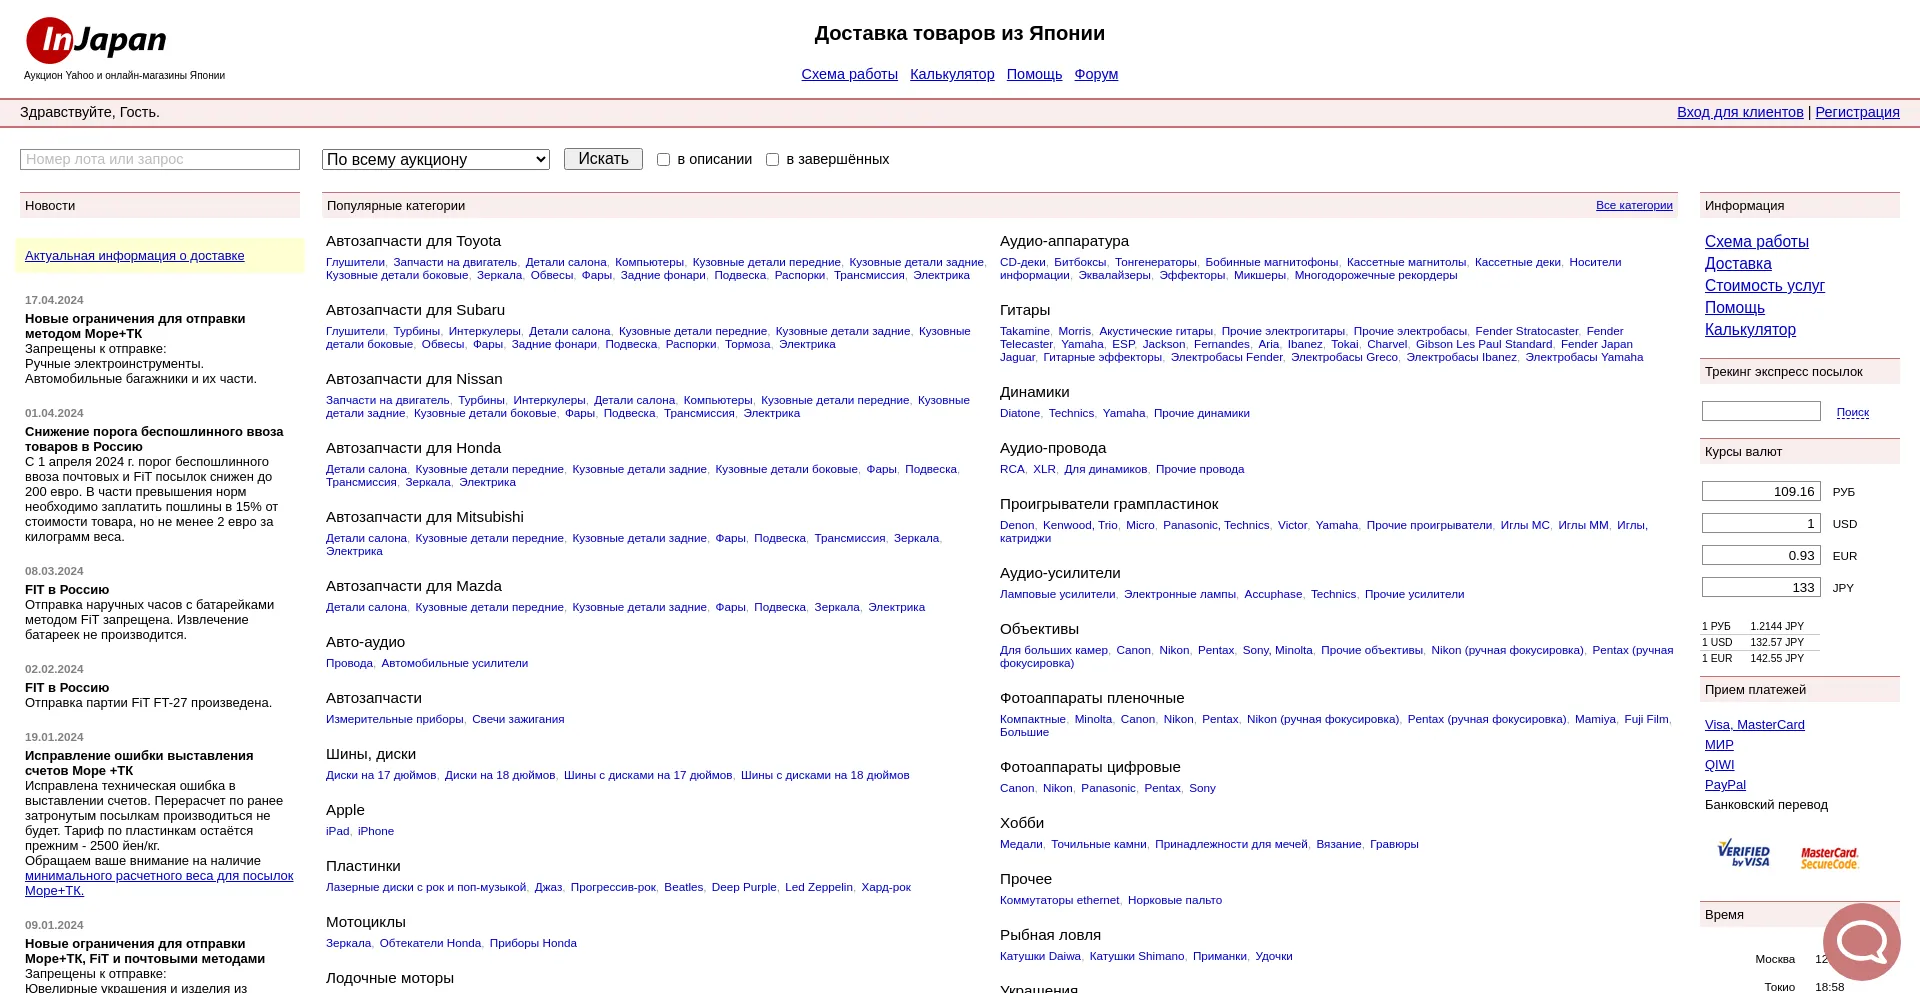Screen dimensions: 1920x993
Task: Click Ламповые усилители link
Action: pos(1057,594)
